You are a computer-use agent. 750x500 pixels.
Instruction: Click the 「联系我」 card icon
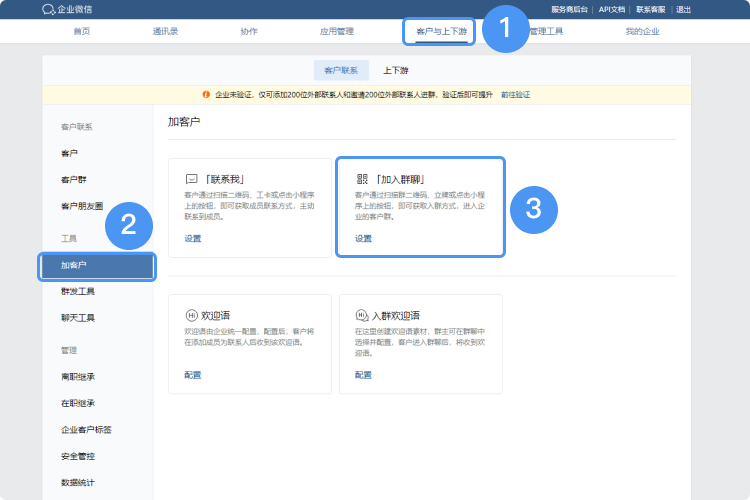click(191, 179)
